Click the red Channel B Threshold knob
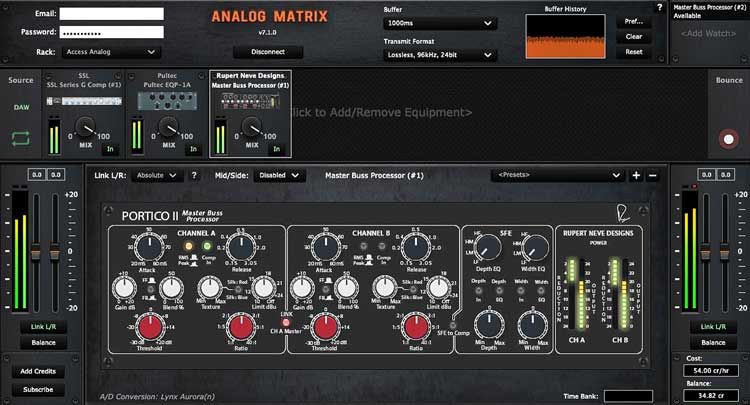The image size is (750, 405). click(325, 327)
